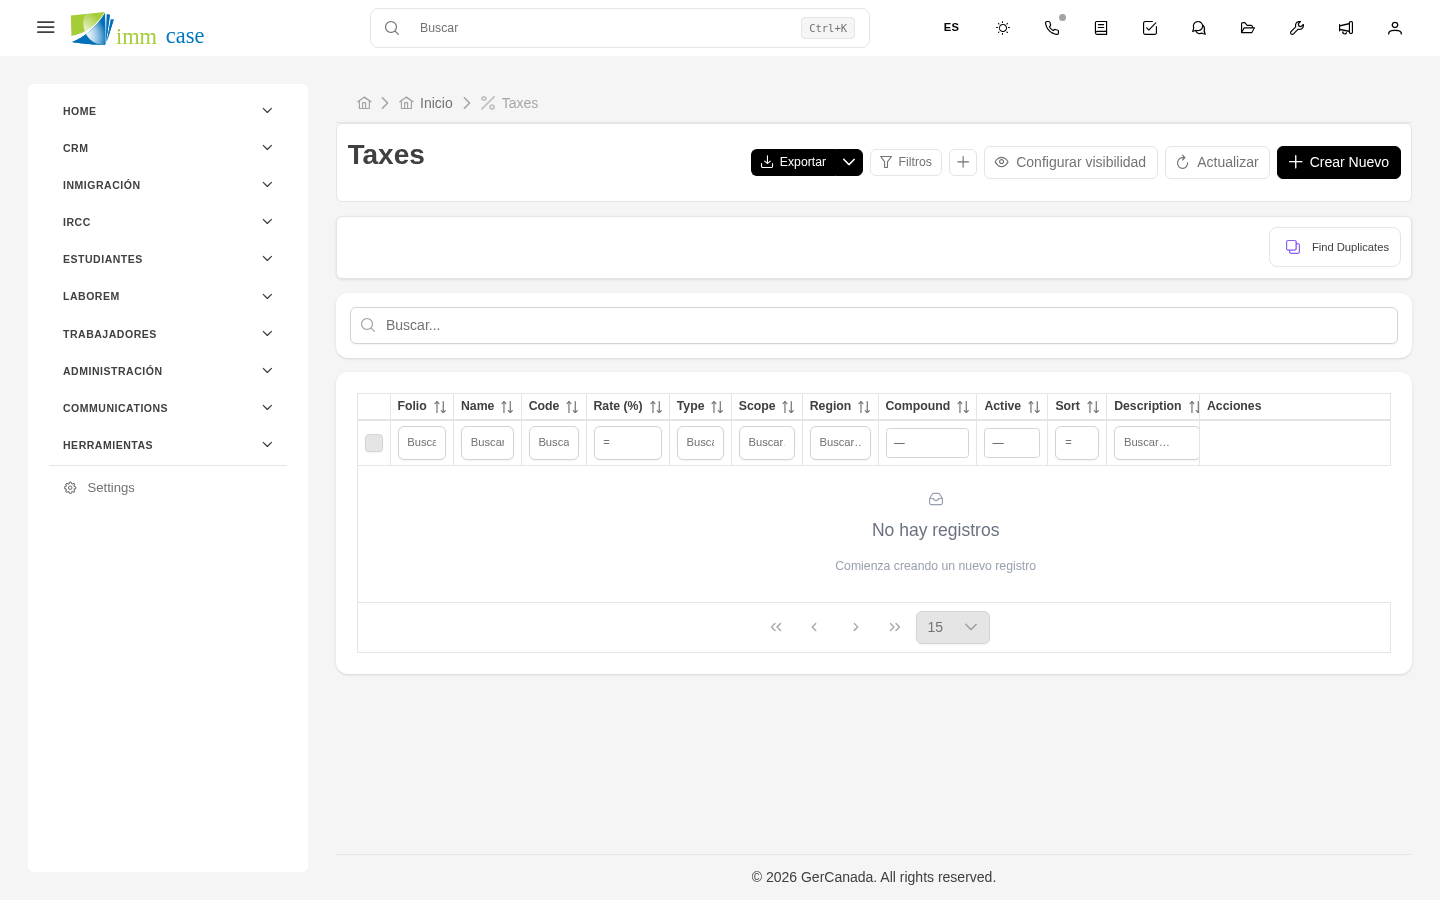
Task: Go to Inicio breadcrumb link
Action: 426,103
